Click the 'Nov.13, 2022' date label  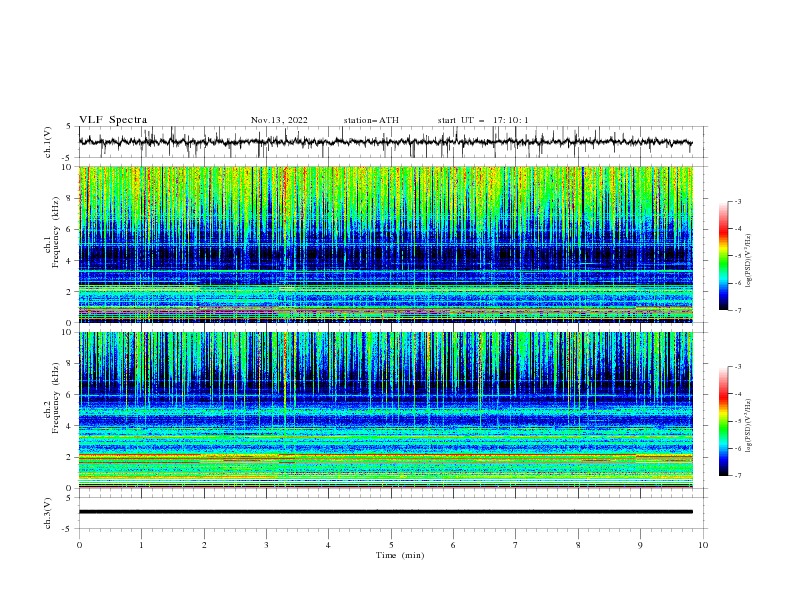coord(279,120)
